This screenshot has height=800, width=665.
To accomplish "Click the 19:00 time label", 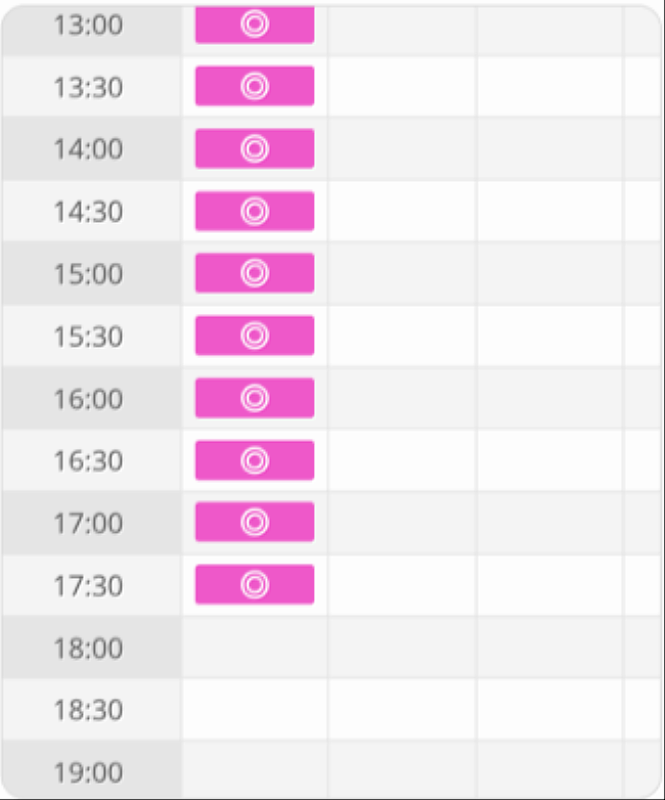I will (88, 772).
